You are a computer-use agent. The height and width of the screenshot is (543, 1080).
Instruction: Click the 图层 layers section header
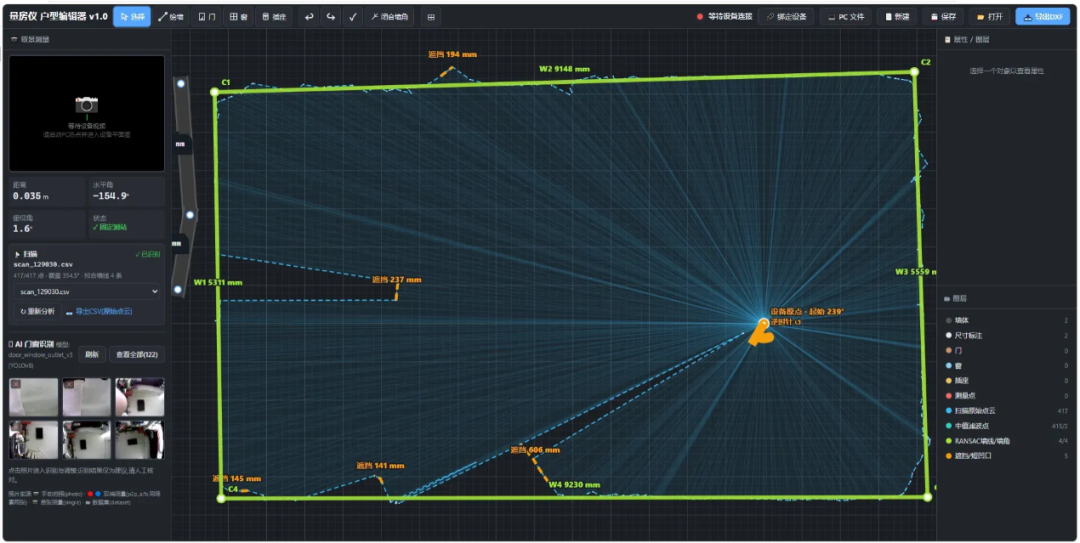point(957,298)
